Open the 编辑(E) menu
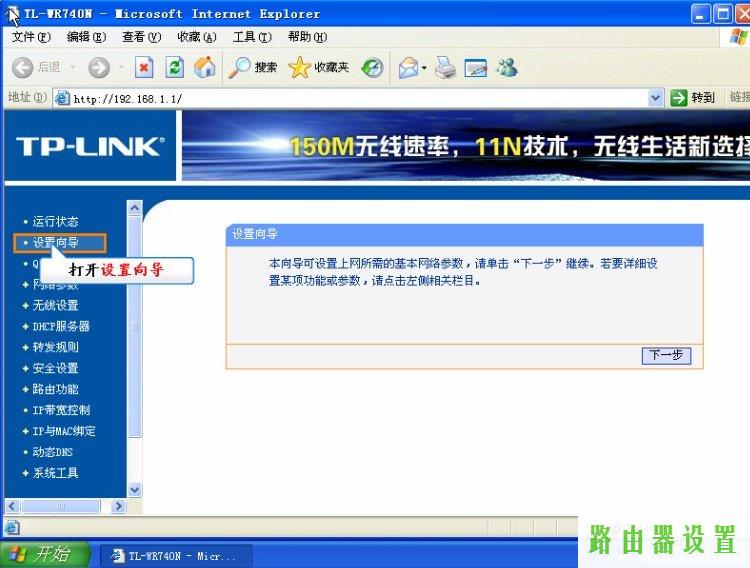The width and height of the screenshot is (750, 568). coord(87,37)
